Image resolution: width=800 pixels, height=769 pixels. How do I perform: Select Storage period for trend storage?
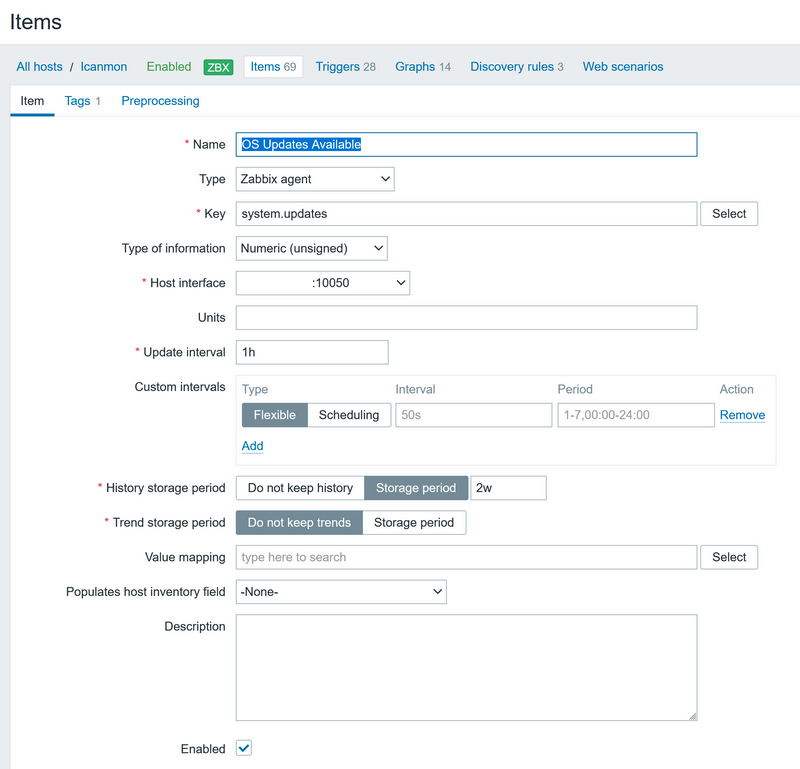[413, 522]
